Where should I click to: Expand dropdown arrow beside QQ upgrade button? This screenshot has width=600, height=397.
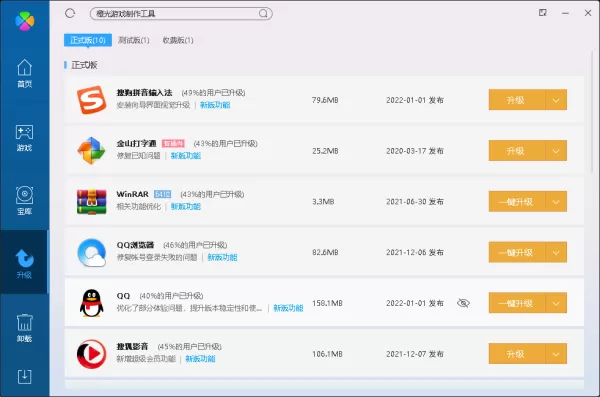pos(556,303)
